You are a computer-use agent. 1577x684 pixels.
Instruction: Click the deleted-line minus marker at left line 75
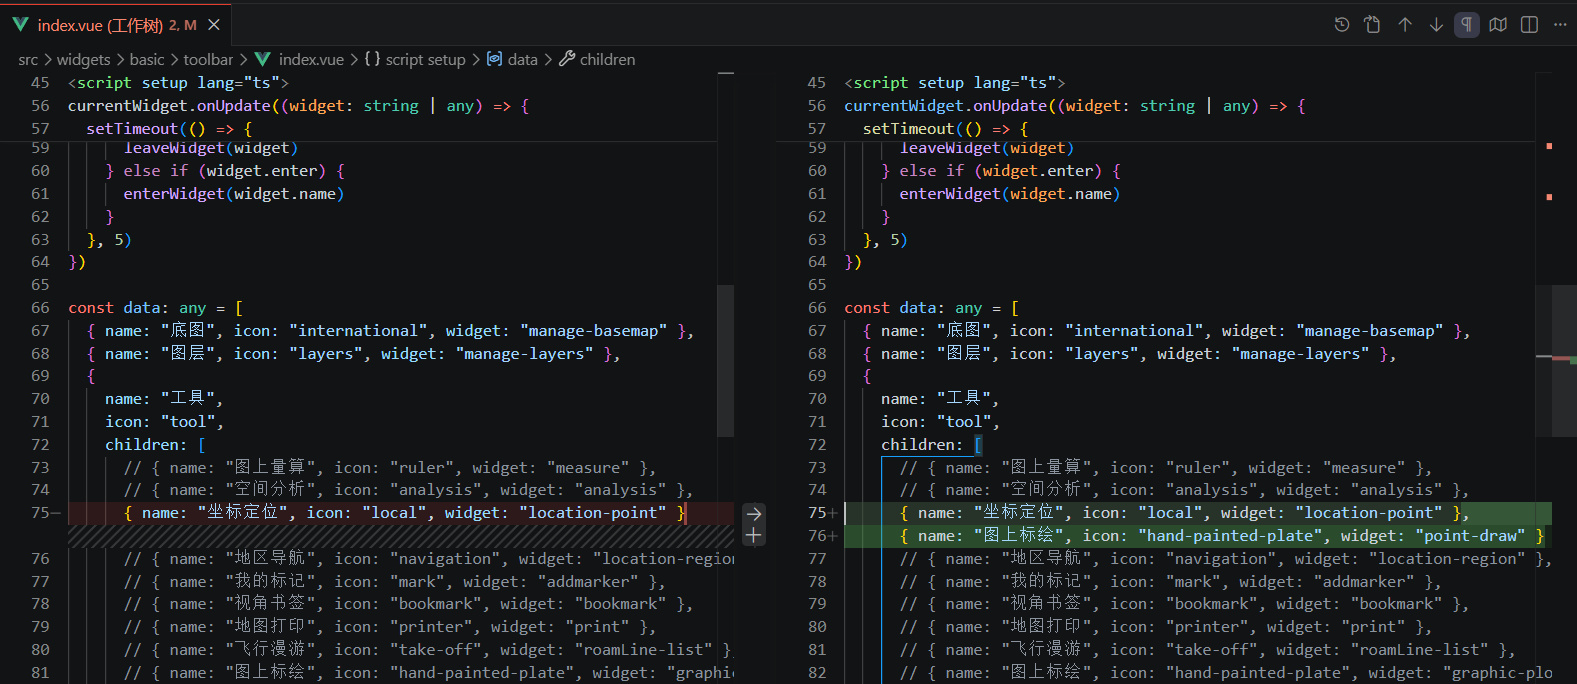click(x=56, y=513)
